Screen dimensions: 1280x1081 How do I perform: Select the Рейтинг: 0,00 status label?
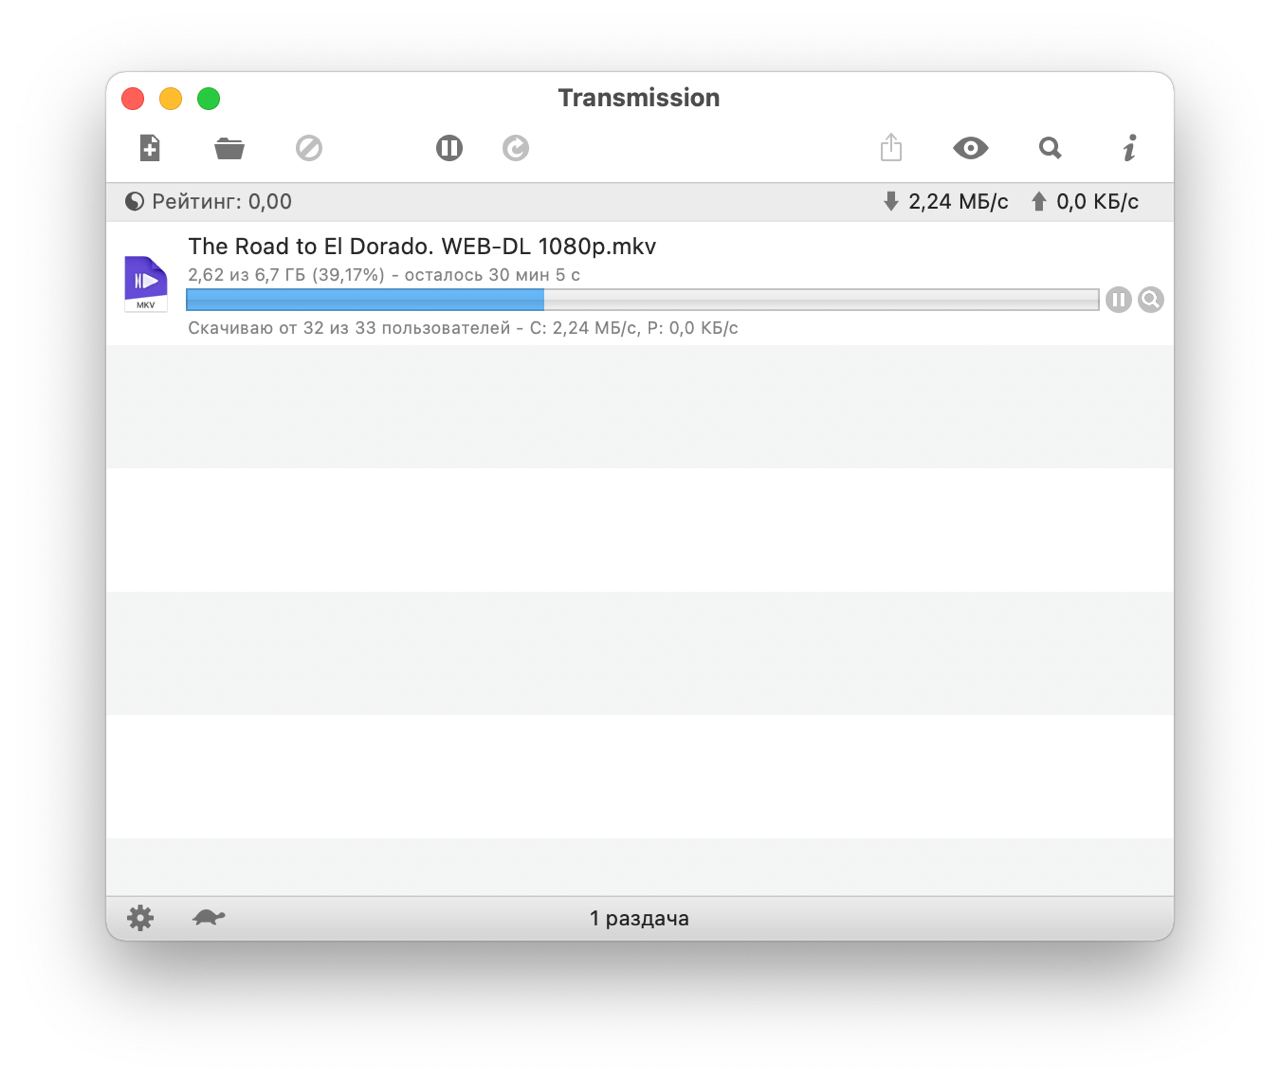(222, 201)
